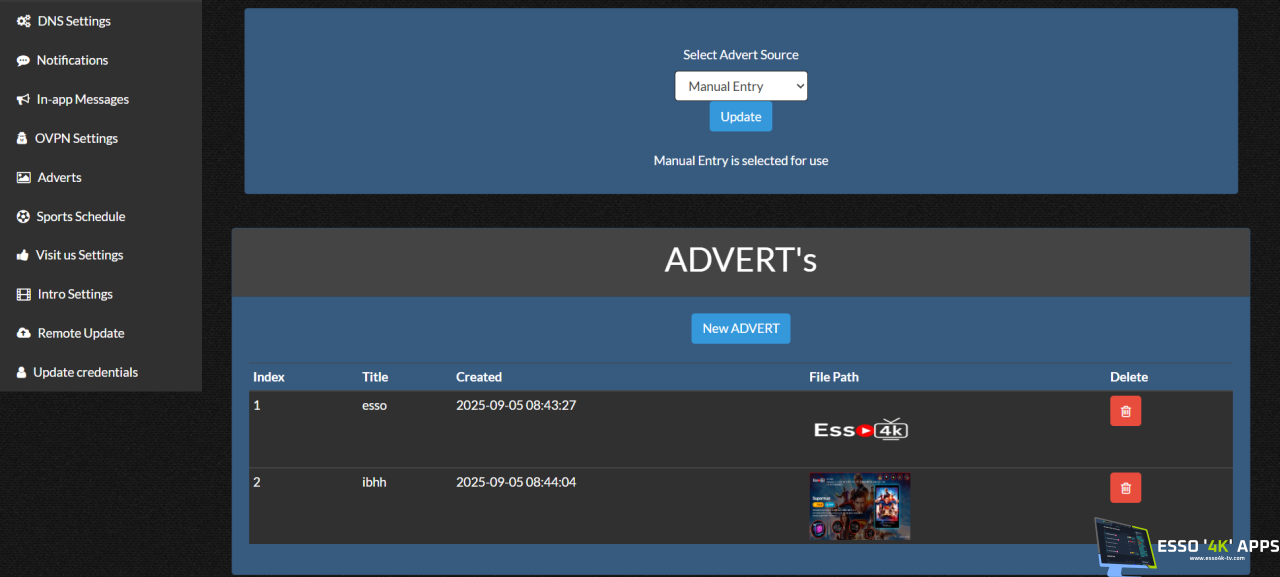Click the Created column header

click(479, 377)
